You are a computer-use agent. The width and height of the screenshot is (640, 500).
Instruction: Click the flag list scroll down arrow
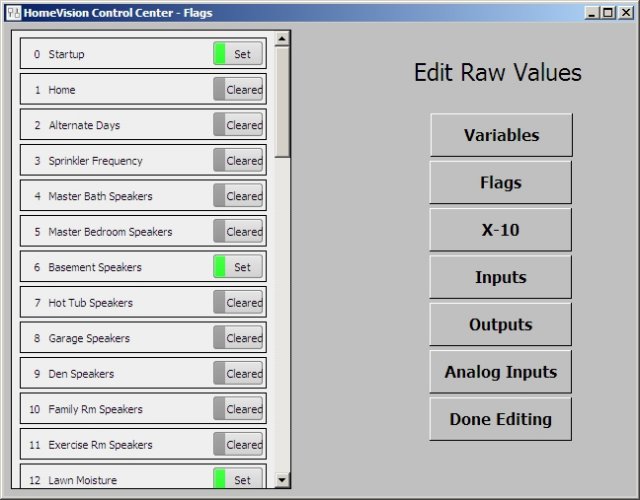[x=282, y=480]
